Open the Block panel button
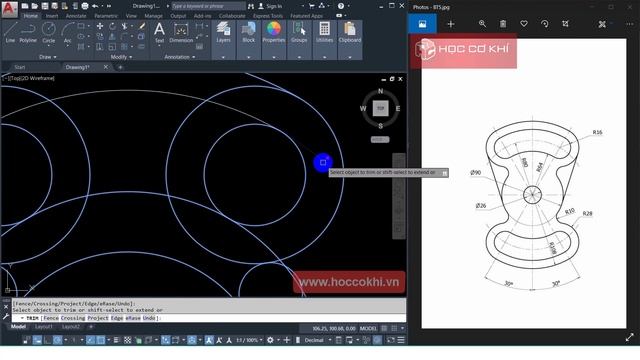 (249, 32)
